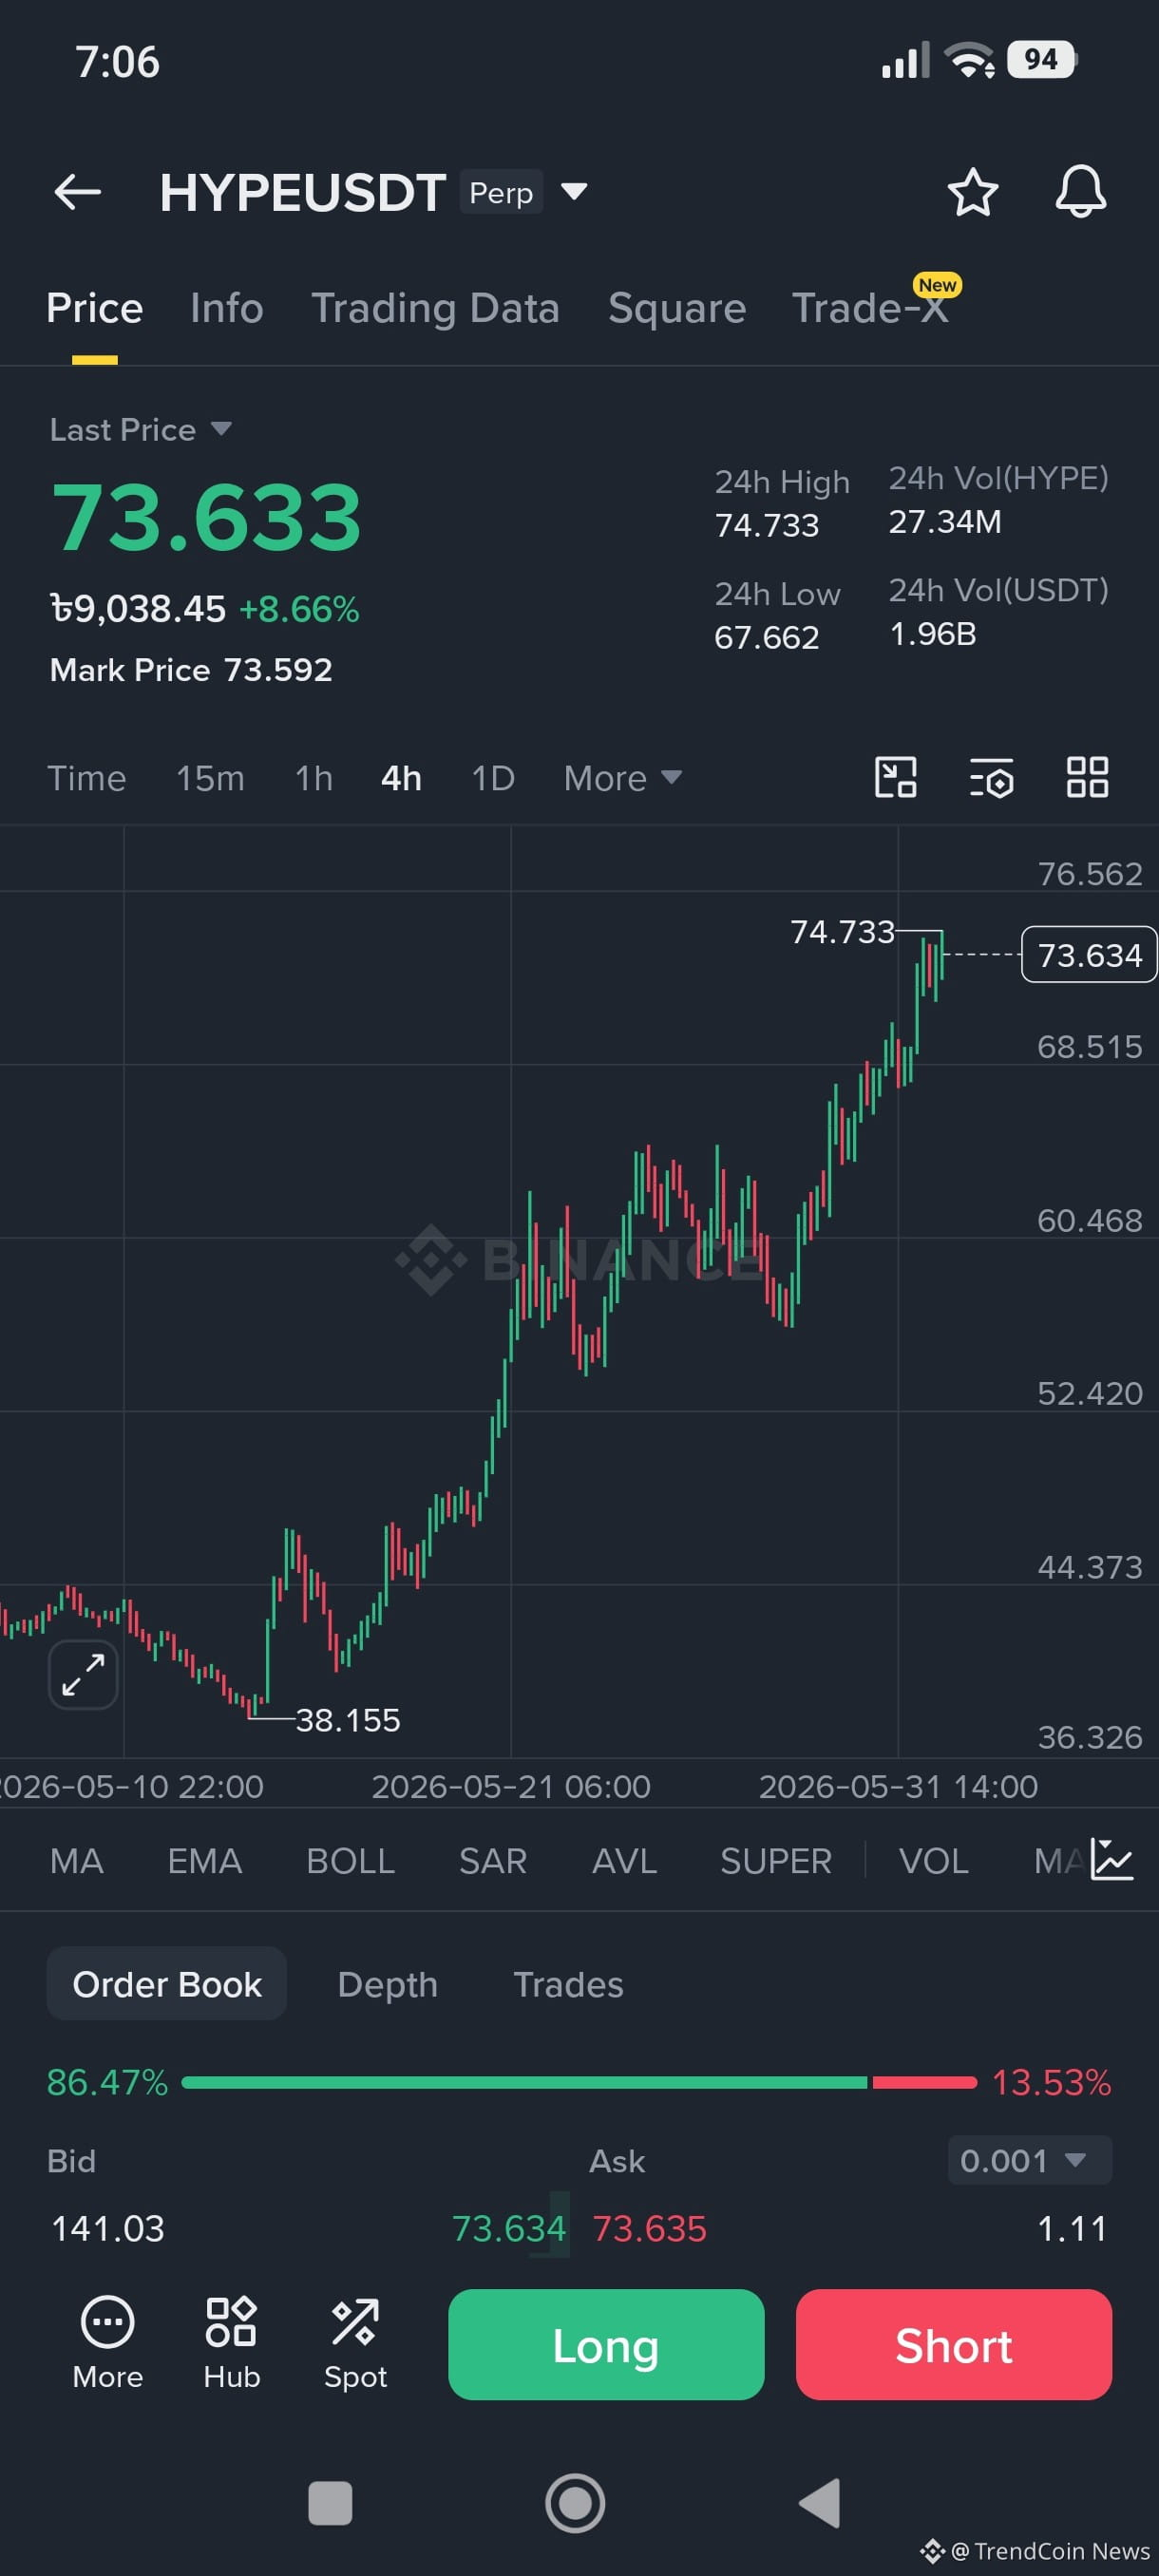Open the 0.001 price precision dropdown
Screen dimensions: 1159x2576
1029,2160
